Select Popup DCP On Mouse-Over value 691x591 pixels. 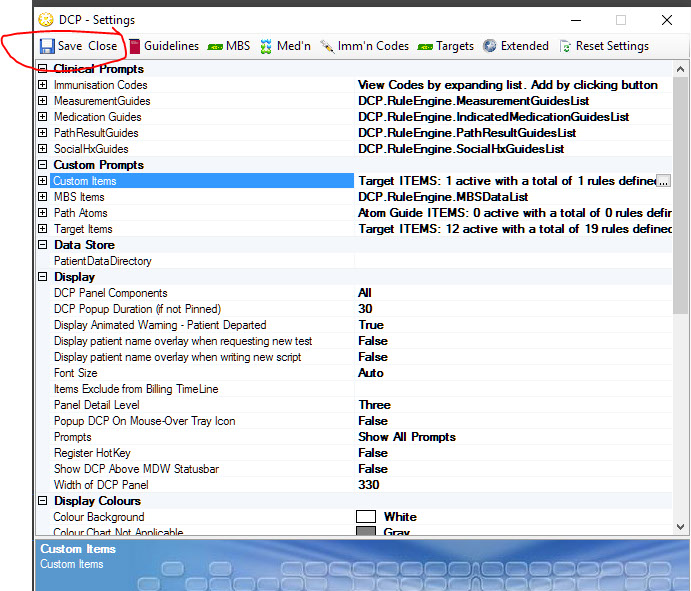pyautogui.click(x=373, y=421)
